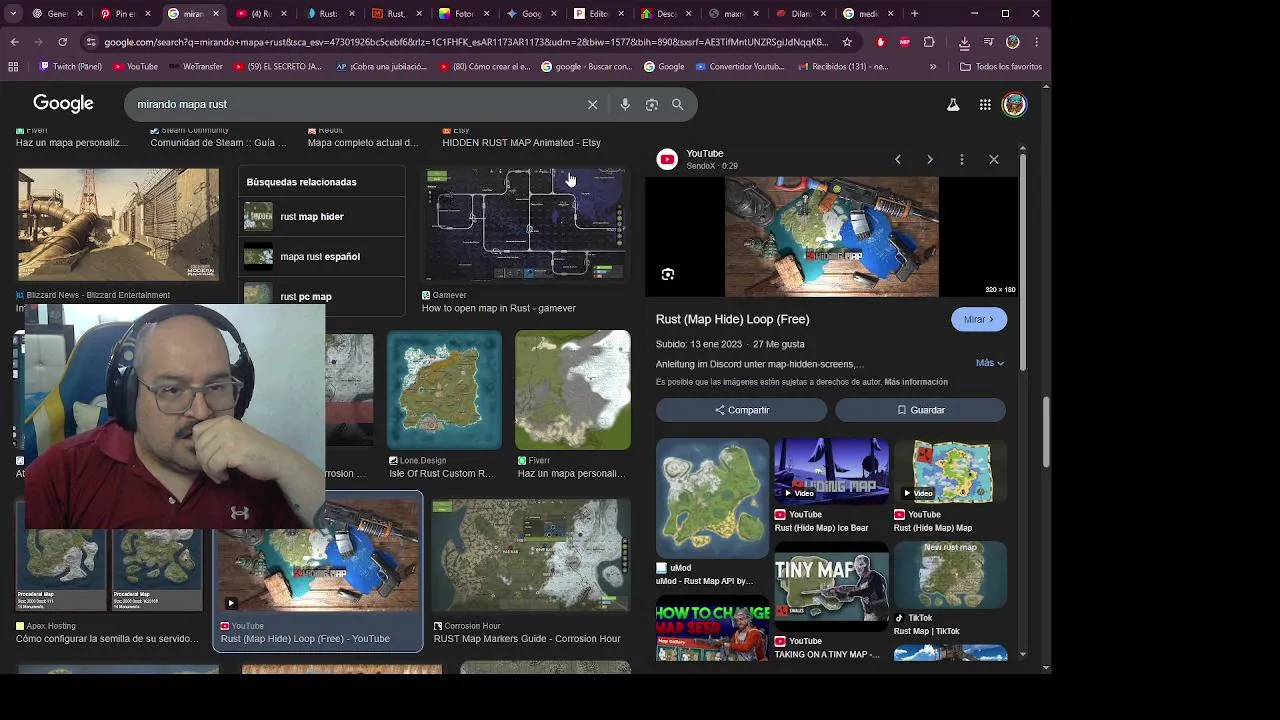
Task: Open the Cobra una jubilación bookmark
Action: (380, 67)
